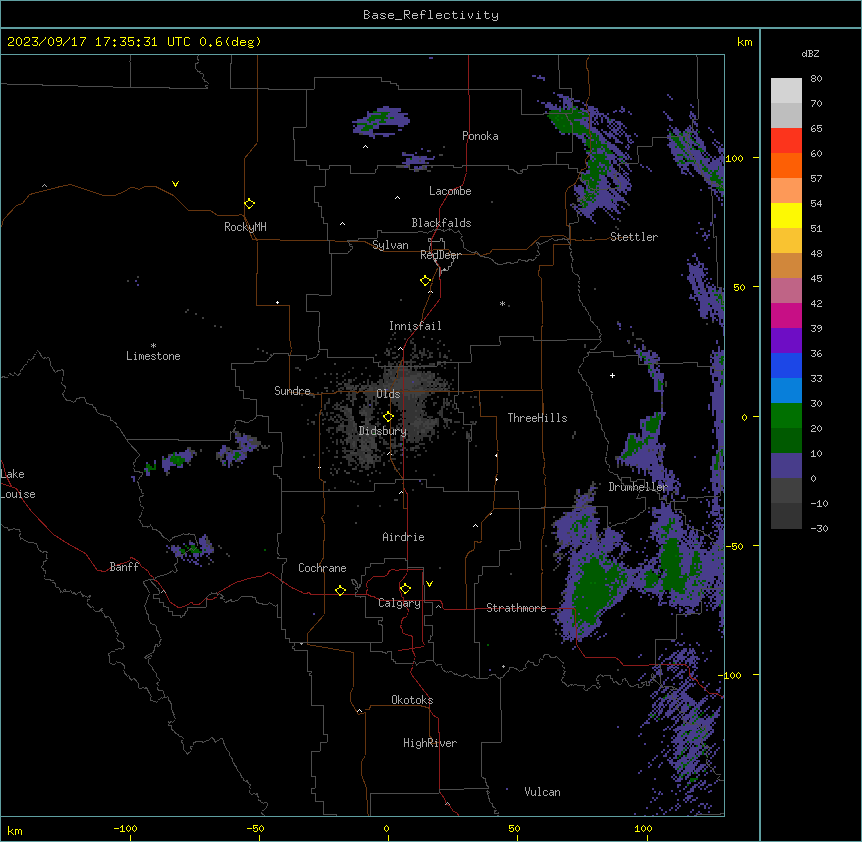Select the blue 33–36 dBZ legend swatch
The width and height of the screenshot is (862, 842).
coord(786,365)
